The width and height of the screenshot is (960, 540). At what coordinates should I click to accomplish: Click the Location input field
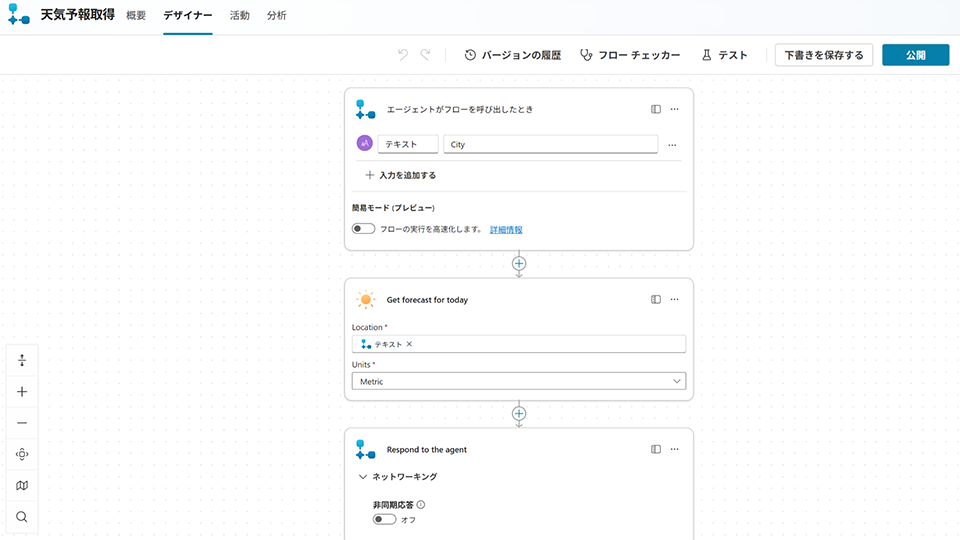(519, 344)
